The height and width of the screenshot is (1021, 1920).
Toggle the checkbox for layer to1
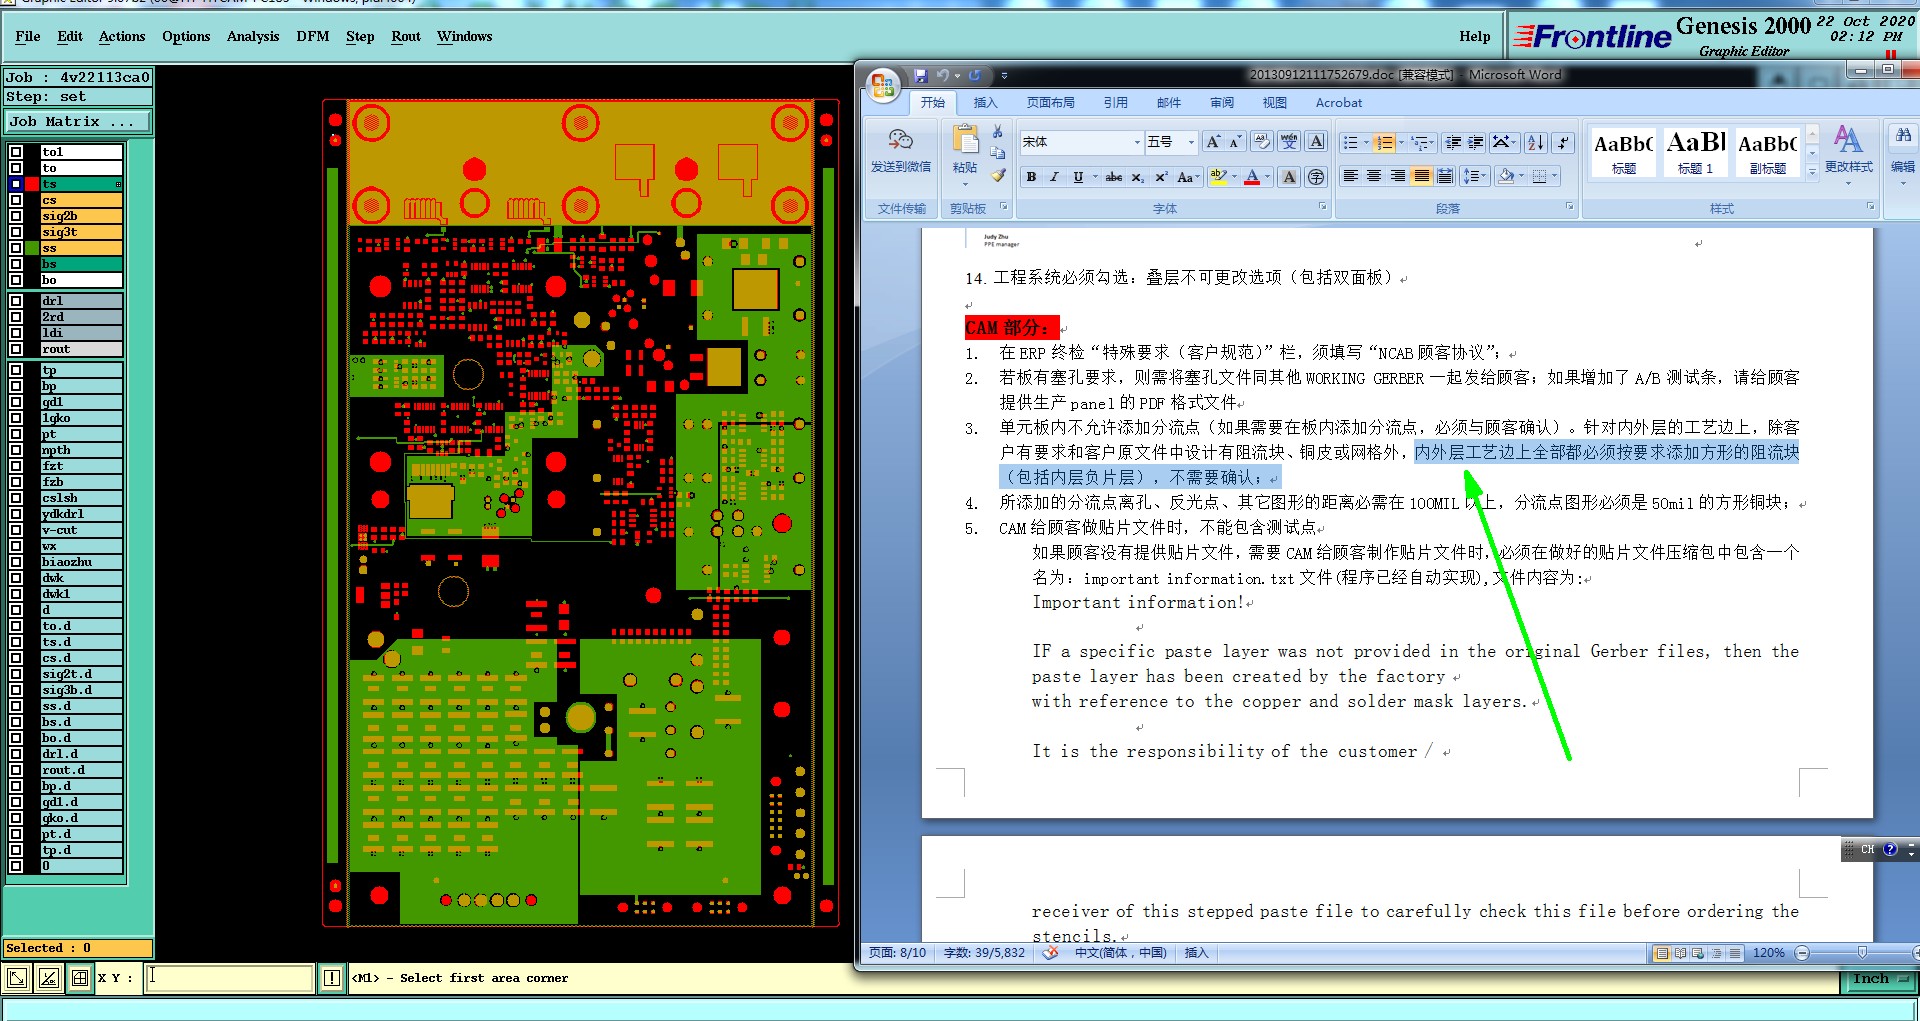pos(16,152)
